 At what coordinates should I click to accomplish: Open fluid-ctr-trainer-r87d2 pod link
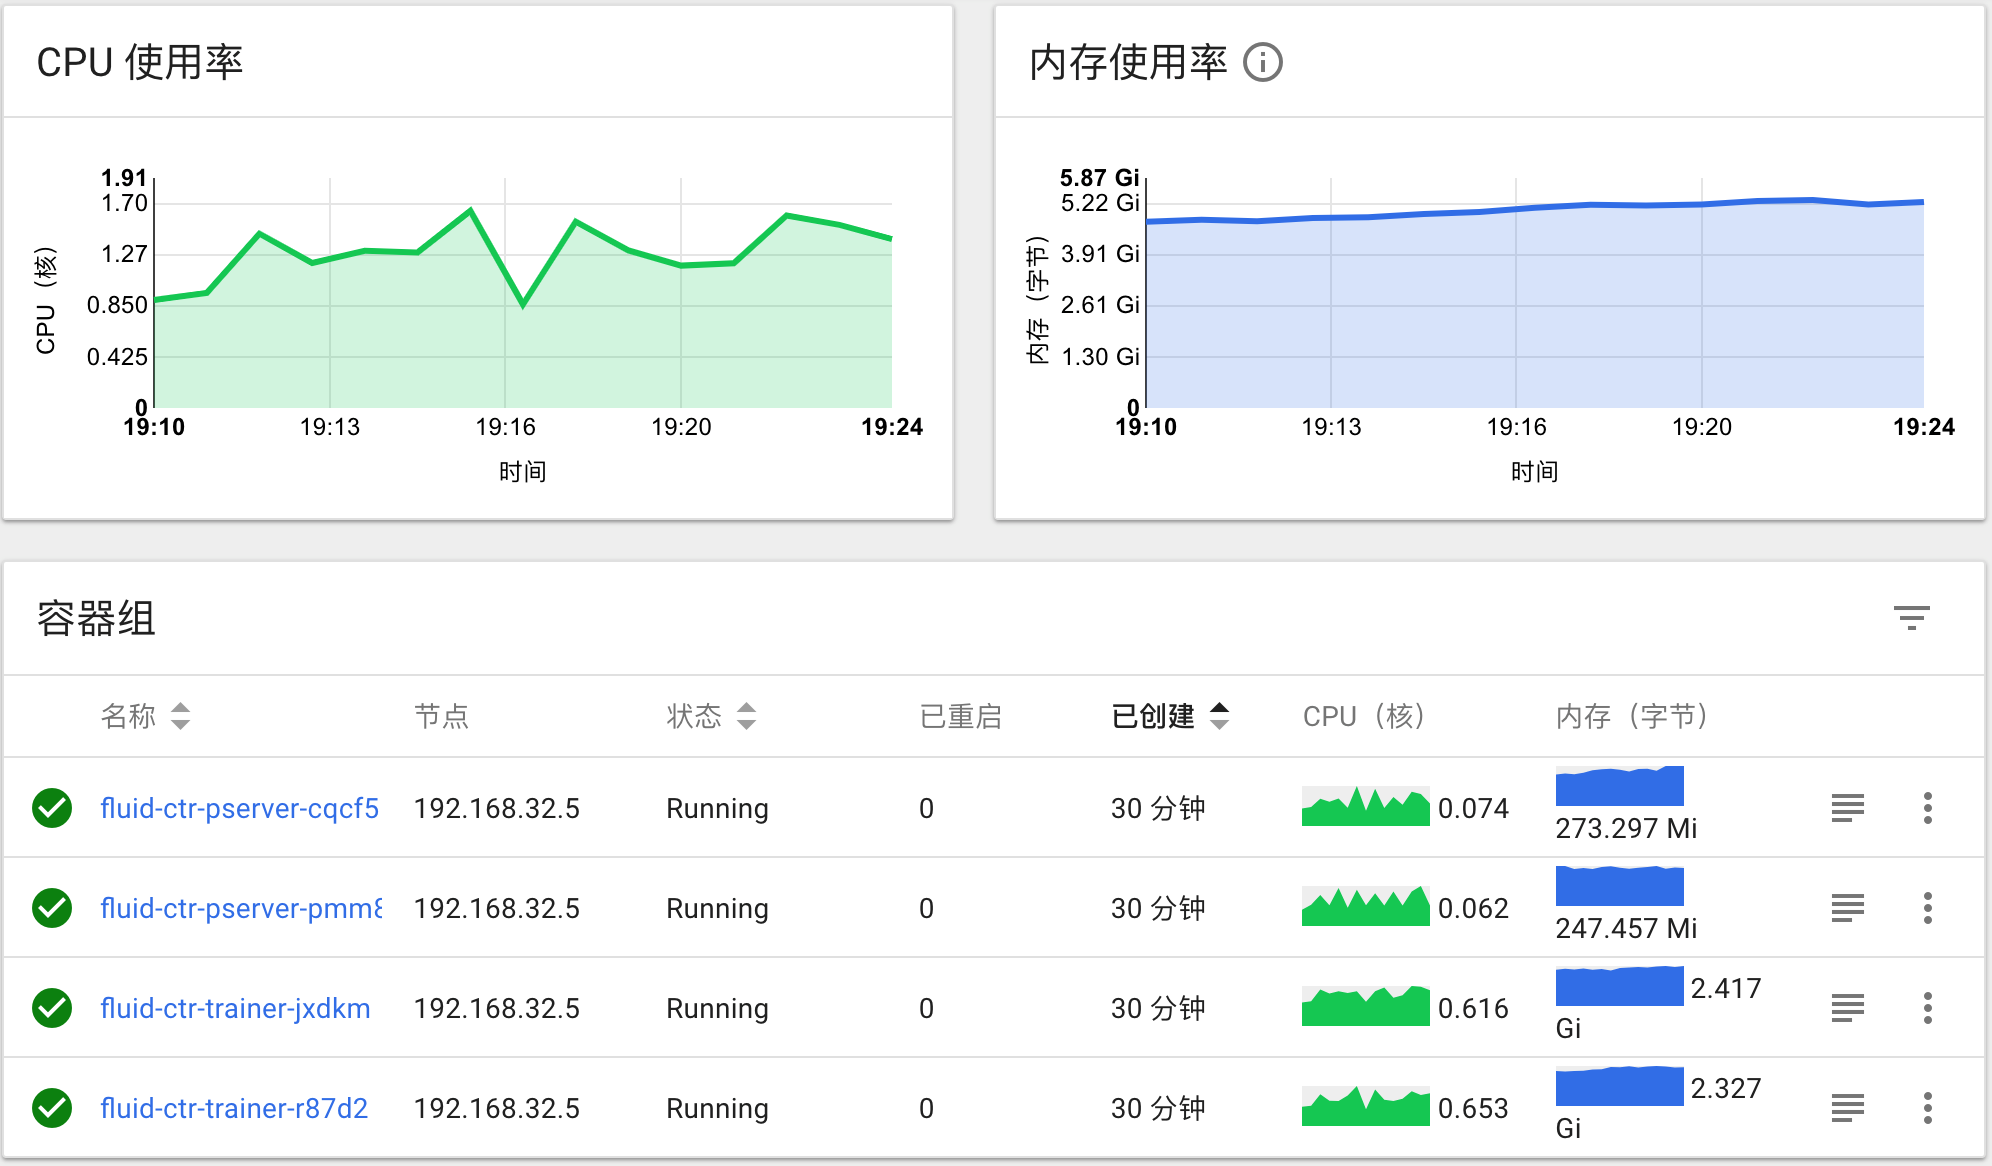pos(234,1108)
